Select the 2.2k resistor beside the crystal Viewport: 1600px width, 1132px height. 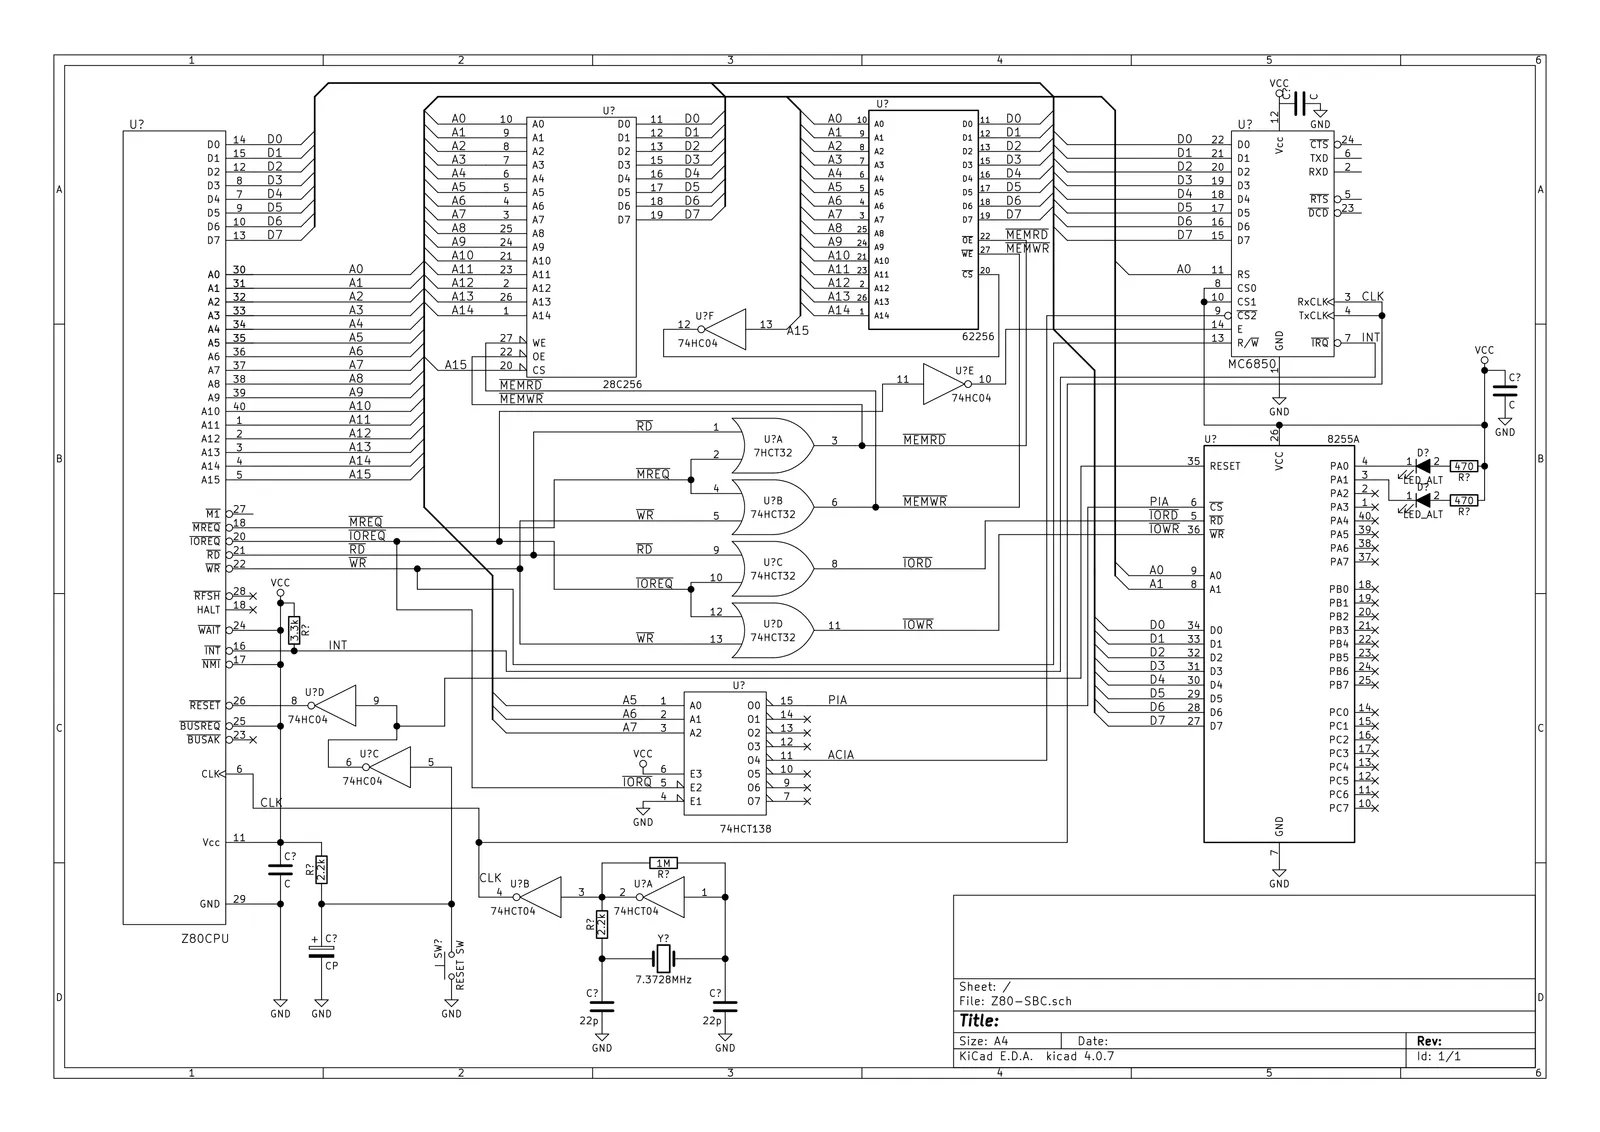[x=602, y=925]
